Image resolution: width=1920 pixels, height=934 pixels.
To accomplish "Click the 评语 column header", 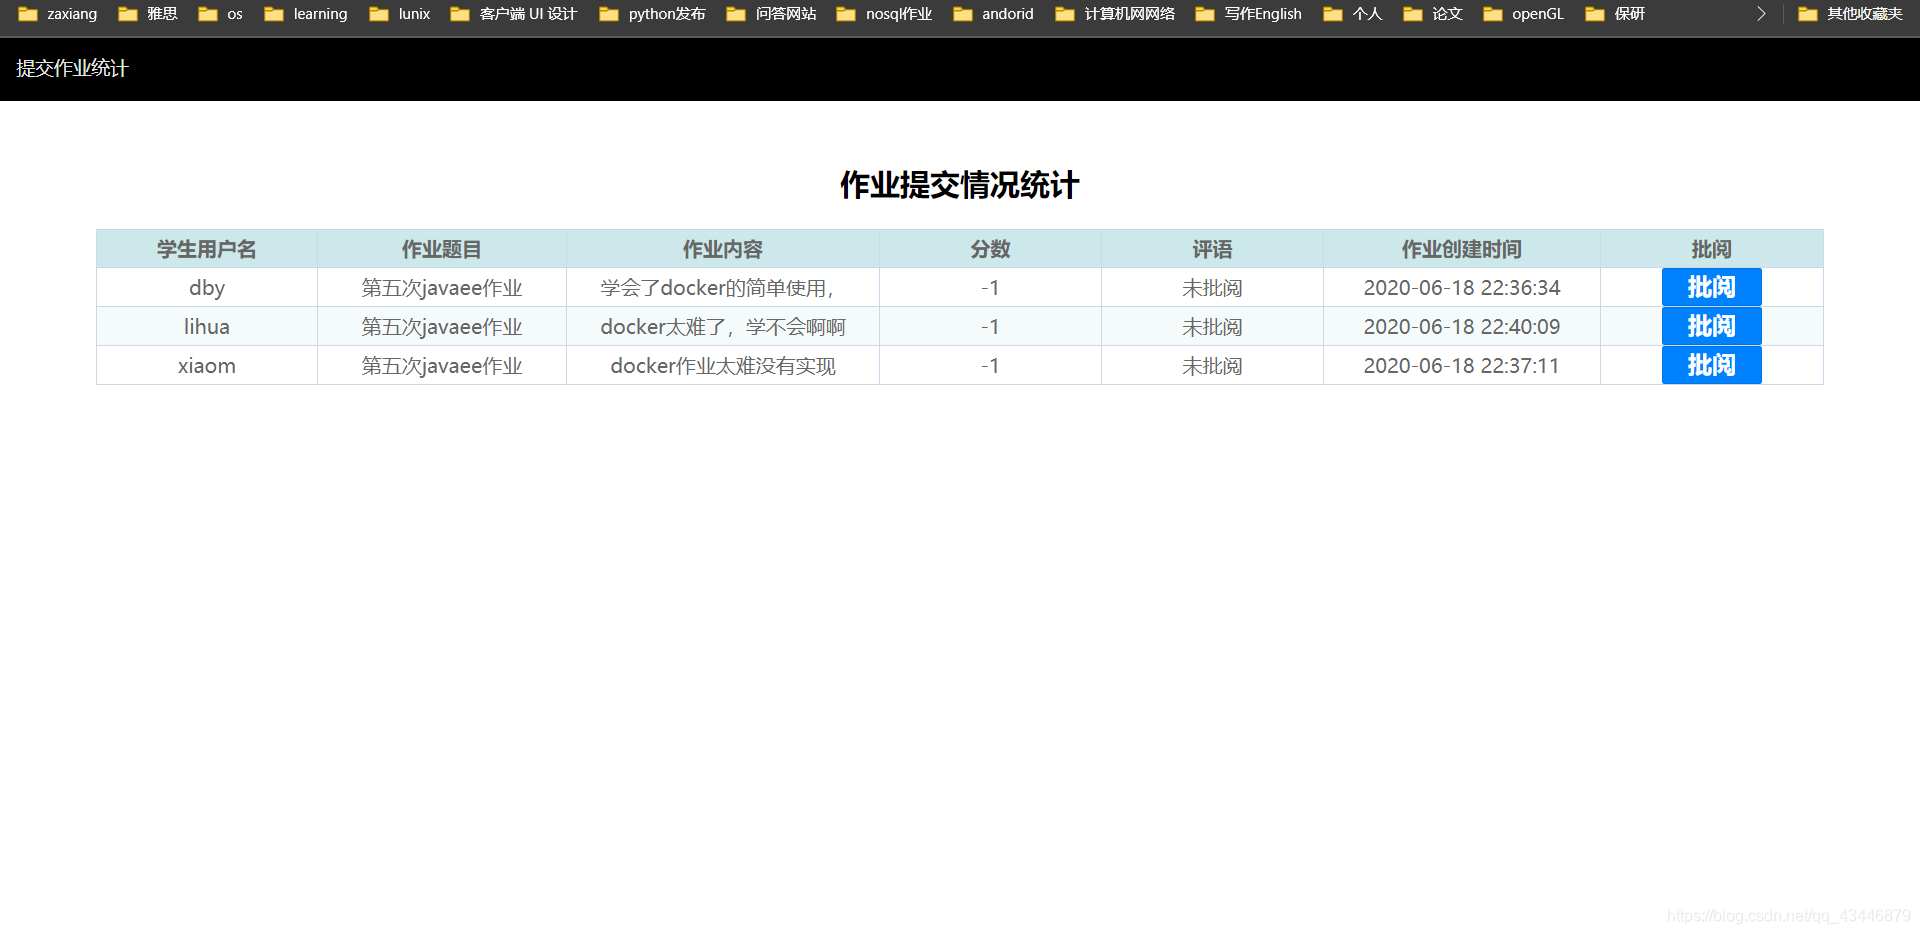I will [1212, 249].
